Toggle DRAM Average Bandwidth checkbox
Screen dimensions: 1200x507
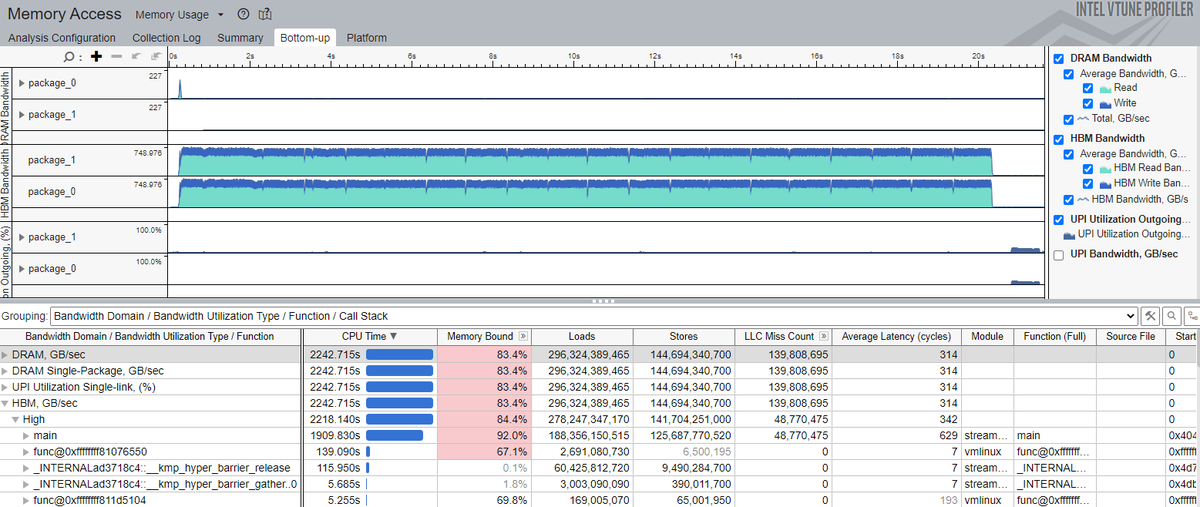(1069, 74)
